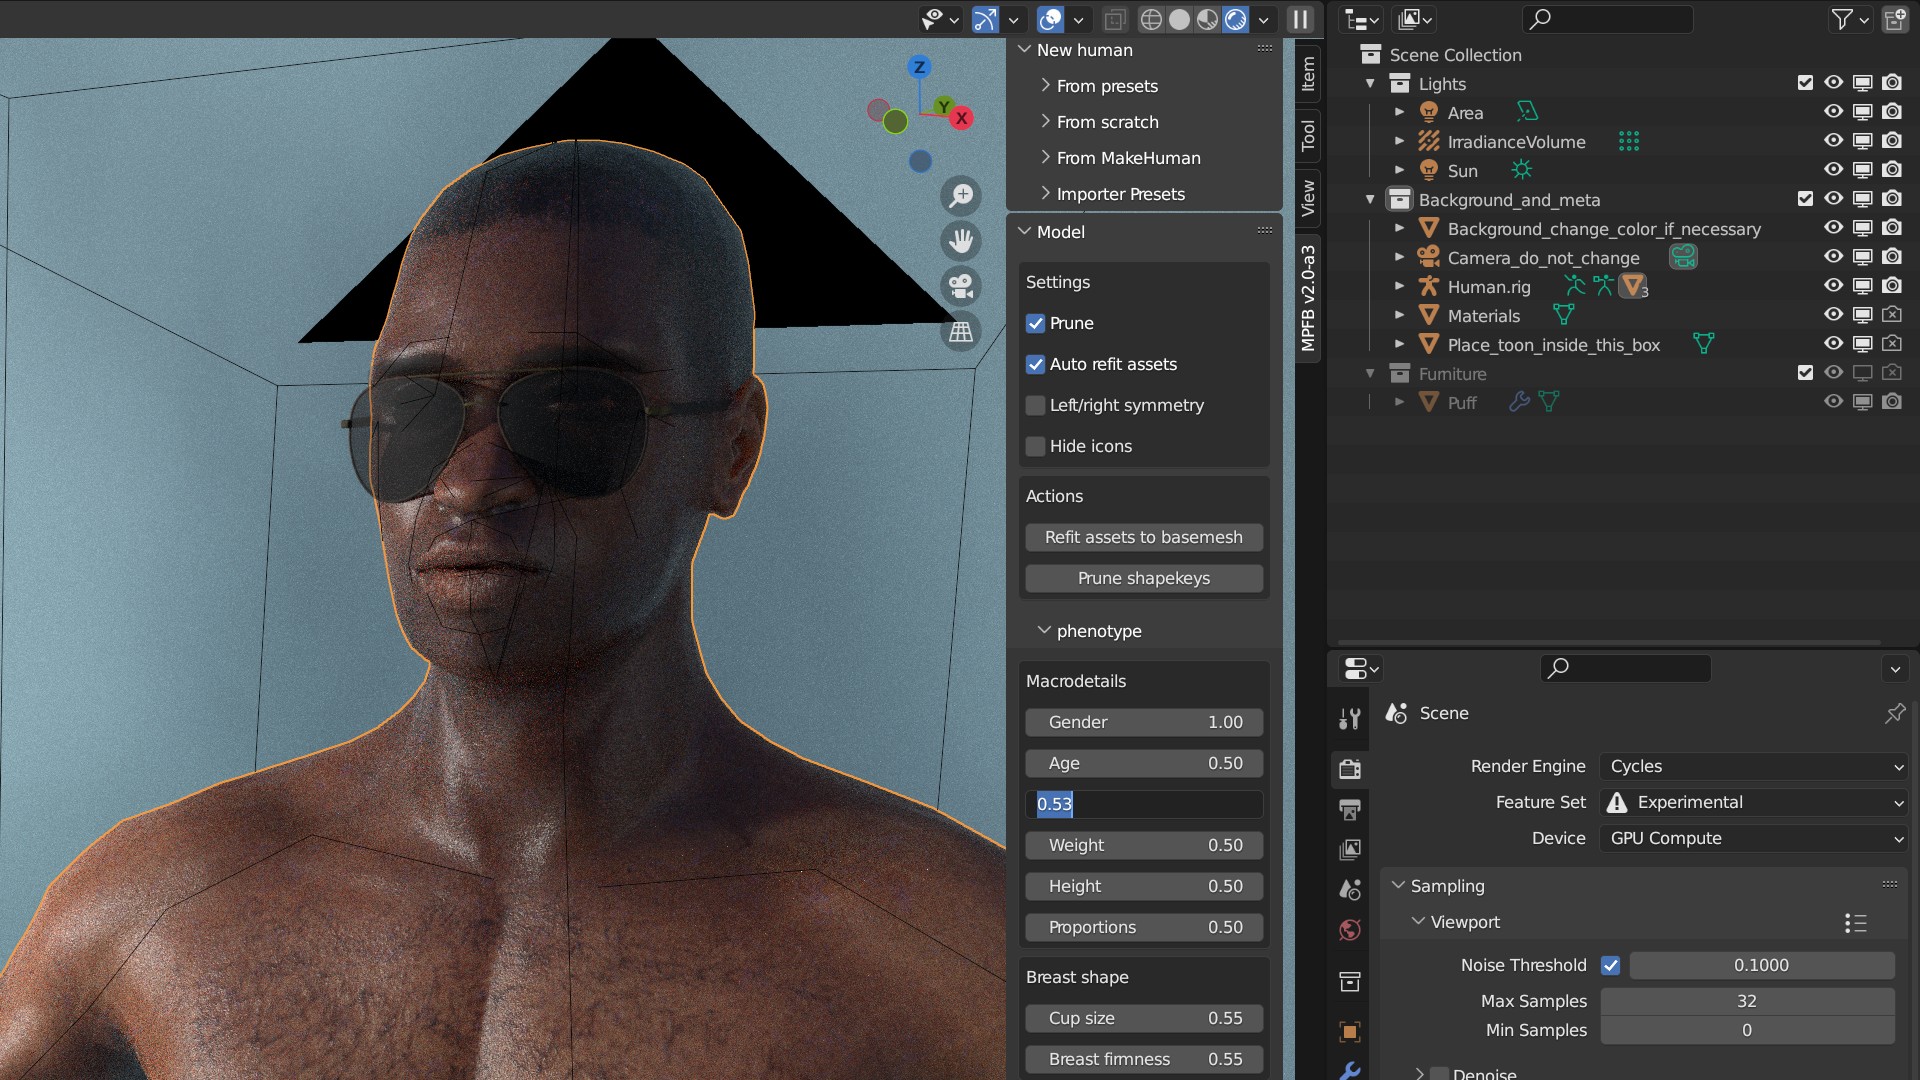Screen dimensions: 1920x1080
Task: Select the Place_toon_inside_this_box hook icon
Action: tap(1704, 342)
